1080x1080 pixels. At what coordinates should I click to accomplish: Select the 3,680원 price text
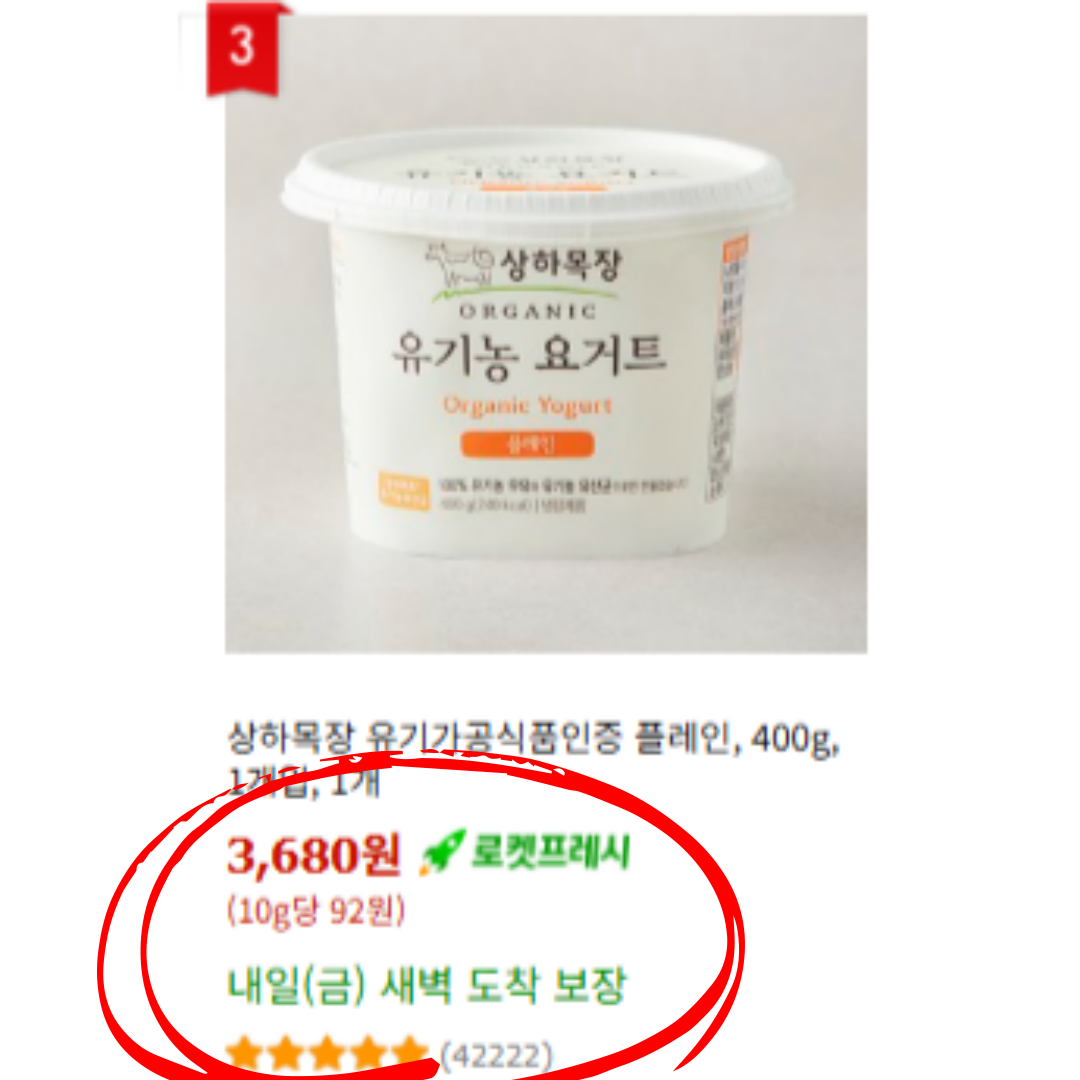click(x=313, y=855)
